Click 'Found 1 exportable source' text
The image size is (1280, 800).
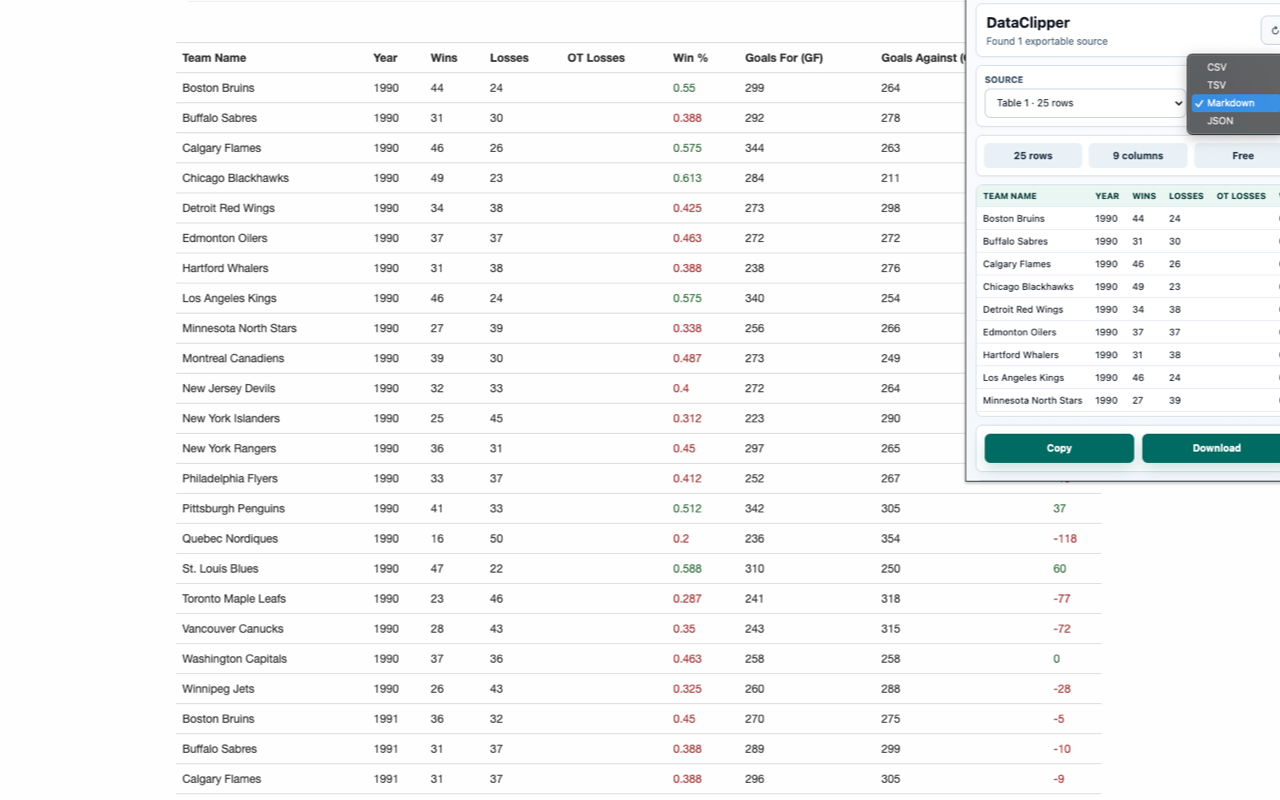point(1047,42)
